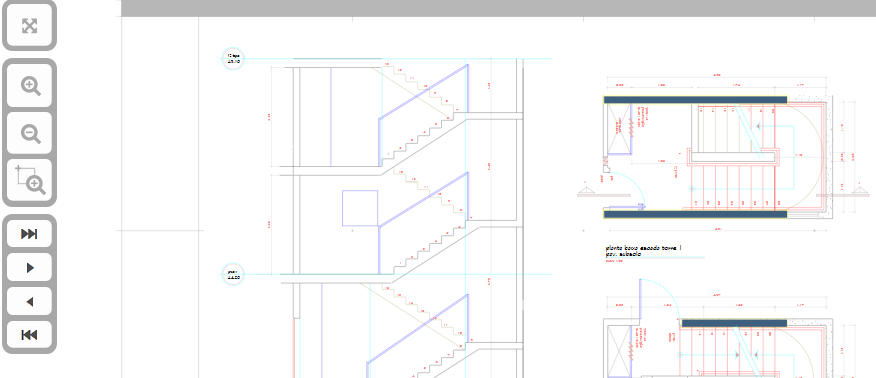
Task: Jump to the last page of the drawing
Action: [29, 234]
